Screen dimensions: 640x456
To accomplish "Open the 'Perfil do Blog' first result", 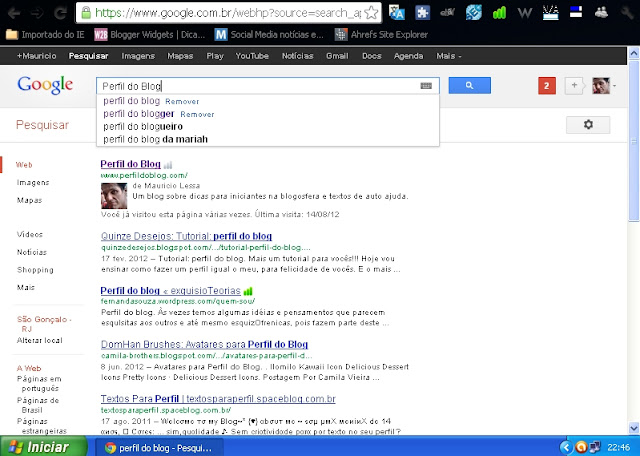I will pyautogui.click(x=131, y=164).
